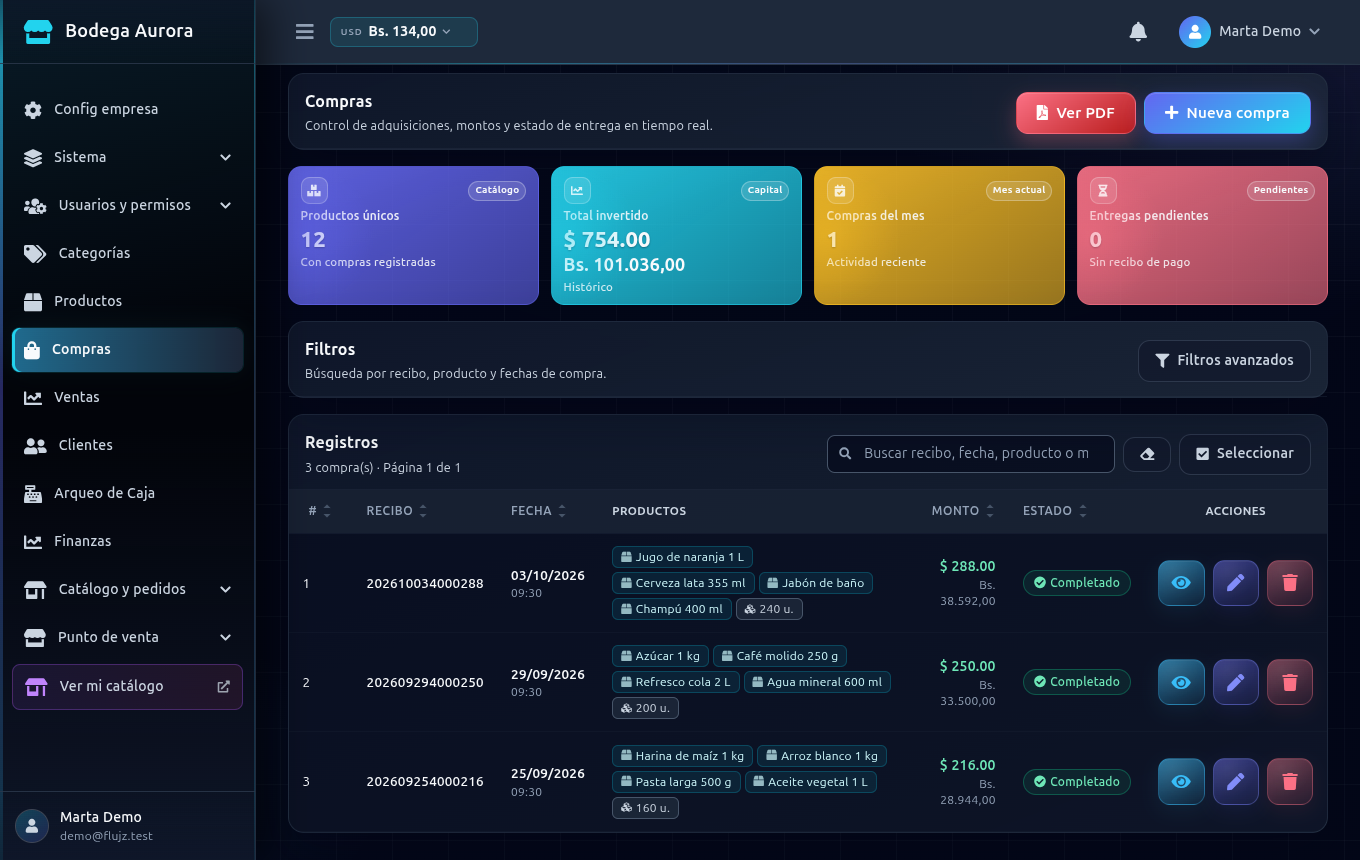Open Arqueo de Caja
1360x860 pixels.
click(128, 493)
